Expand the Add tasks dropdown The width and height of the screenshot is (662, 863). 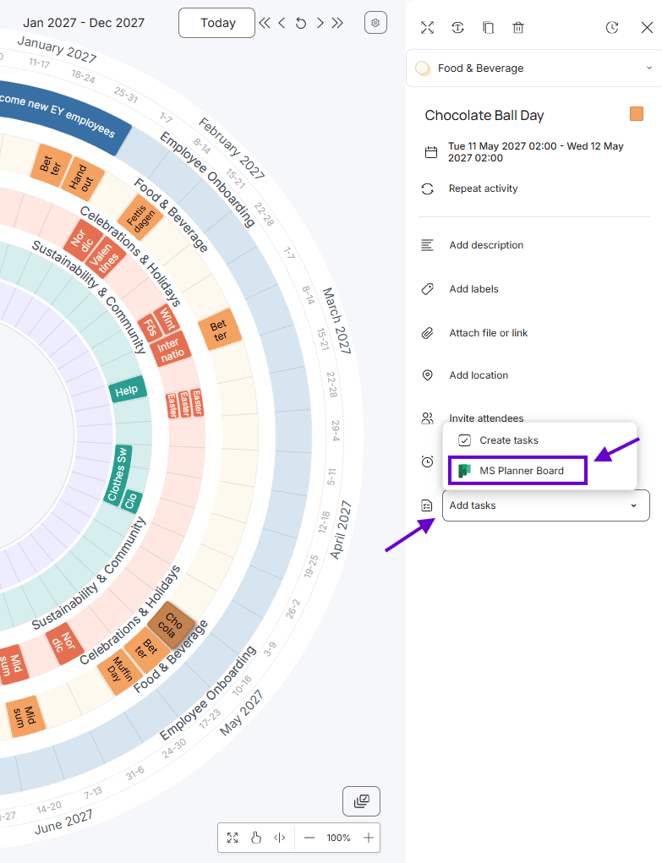click(x=546, y=505)
